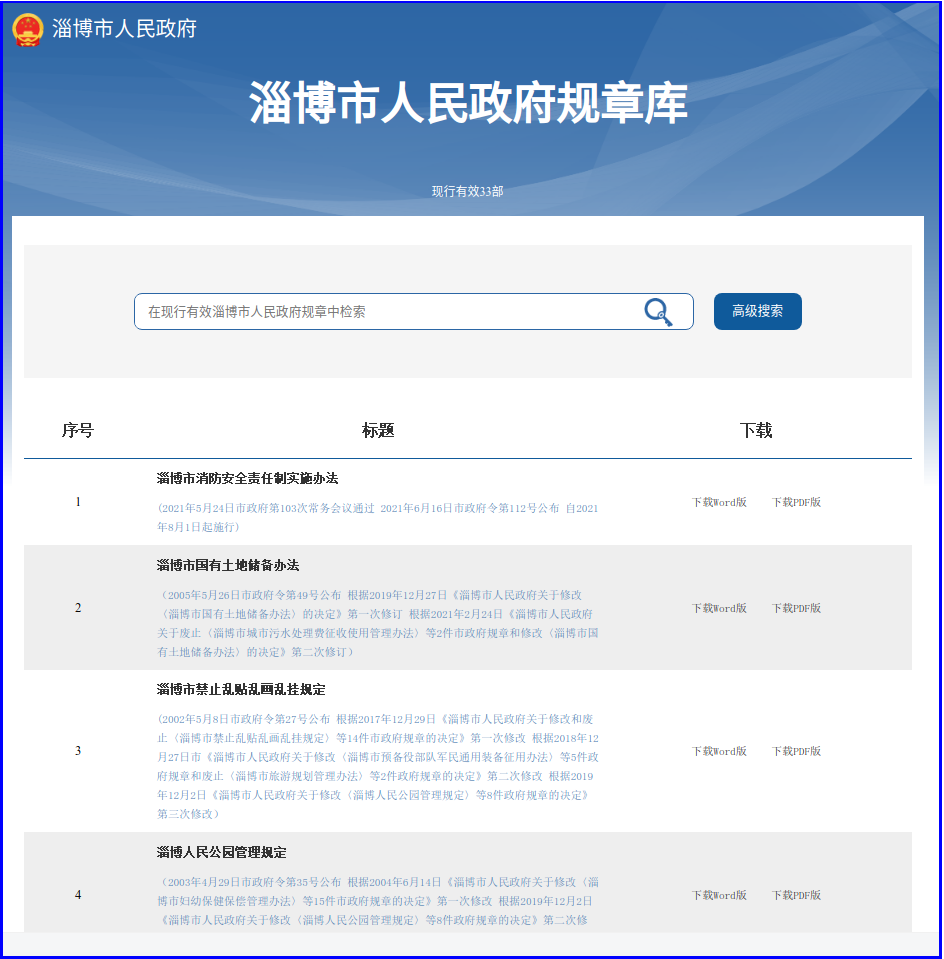Download Word version of regulation 1
The width and height of the screenshot is (944, 959).
[x=719, y=502]
